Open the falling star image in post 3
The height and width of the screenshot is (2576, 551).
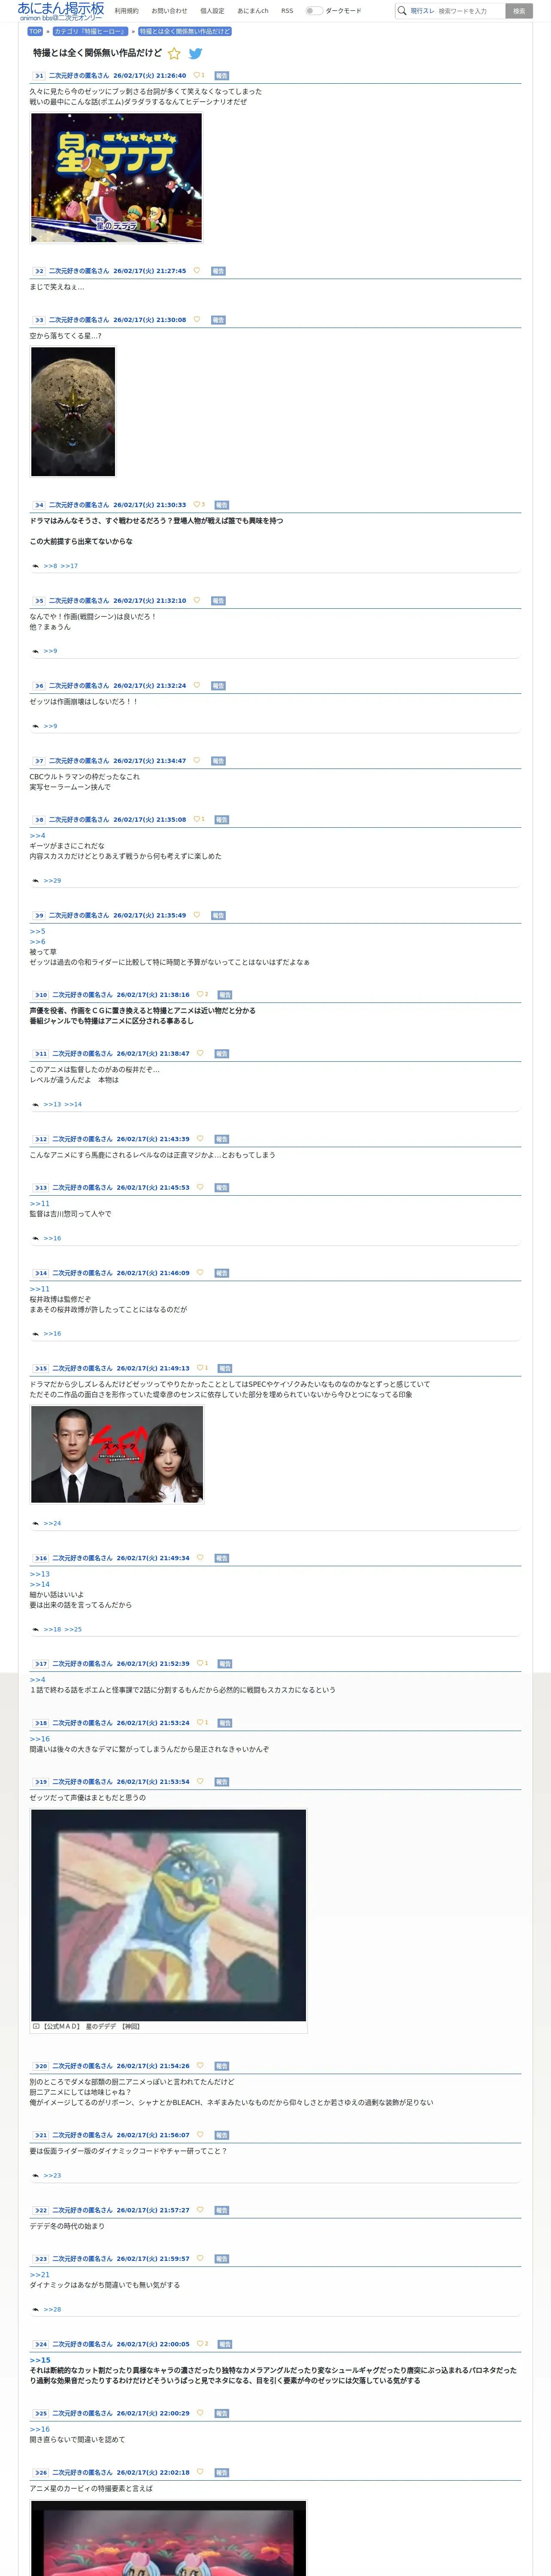click(73, 411)
